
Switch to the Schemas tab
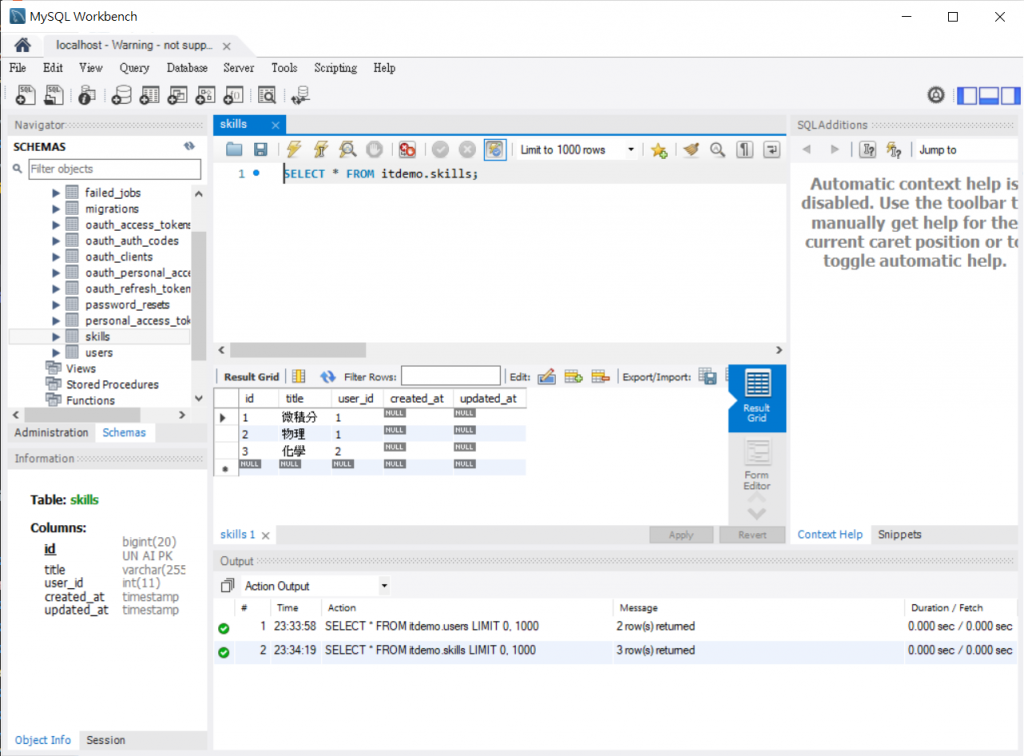pyautogui.click(x=124, y=433)
